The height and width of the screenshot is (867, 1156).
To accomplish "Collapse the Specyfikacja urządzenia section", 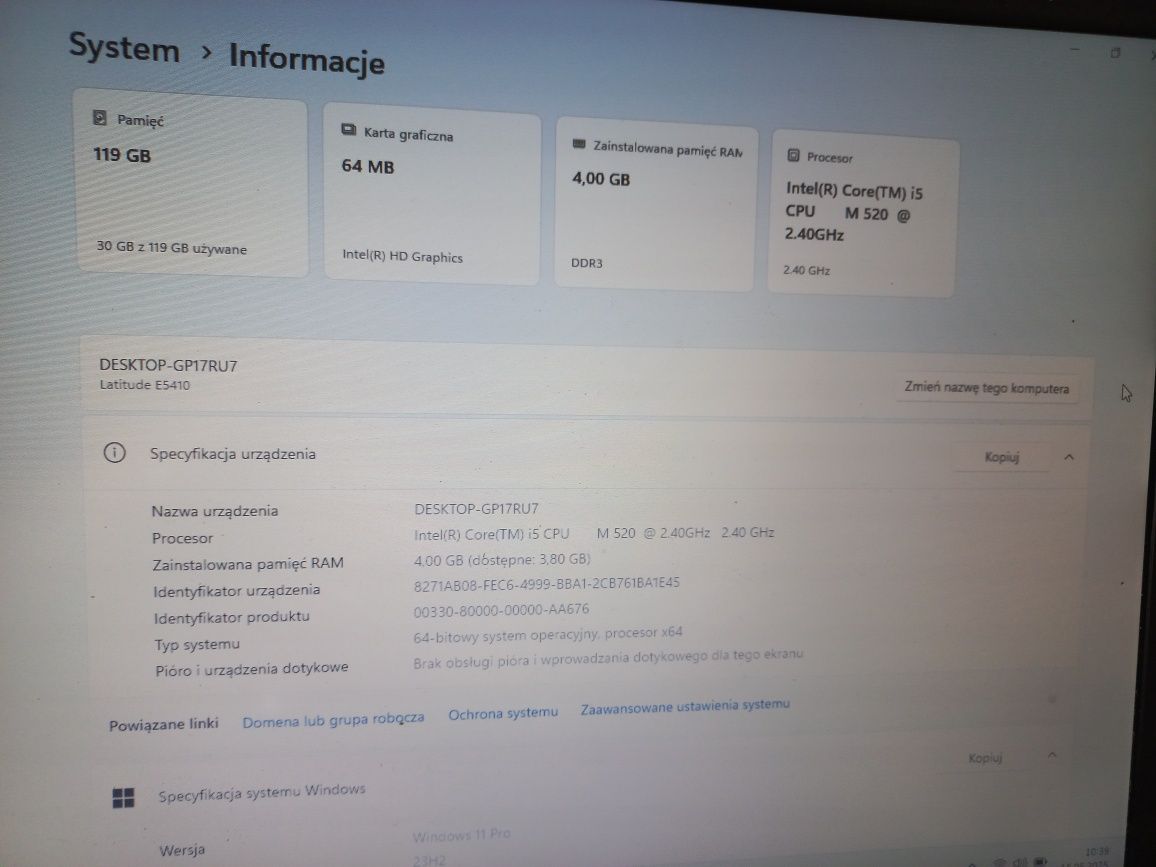I will (x=1069, y=458).
